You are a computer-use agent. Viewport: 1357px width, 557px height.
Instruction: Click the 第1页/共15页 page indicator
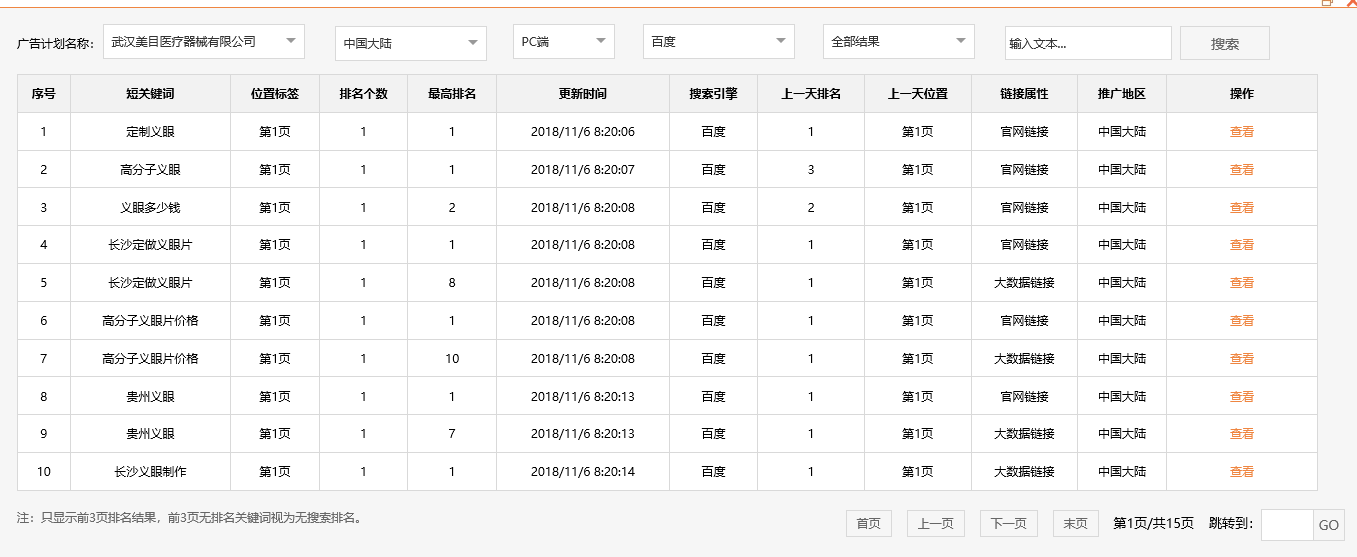[x=1153, y=524]
